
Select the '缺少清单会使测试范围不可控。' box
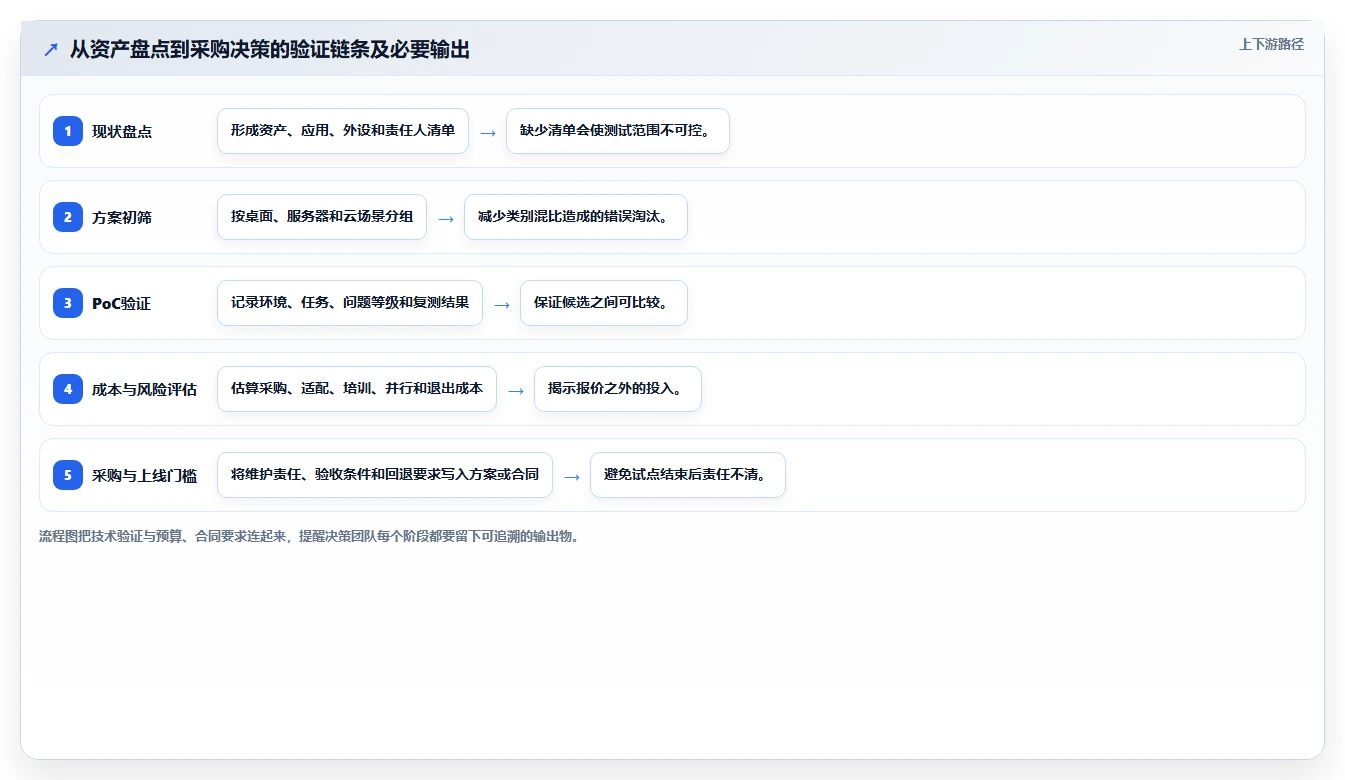coord(618,131)
